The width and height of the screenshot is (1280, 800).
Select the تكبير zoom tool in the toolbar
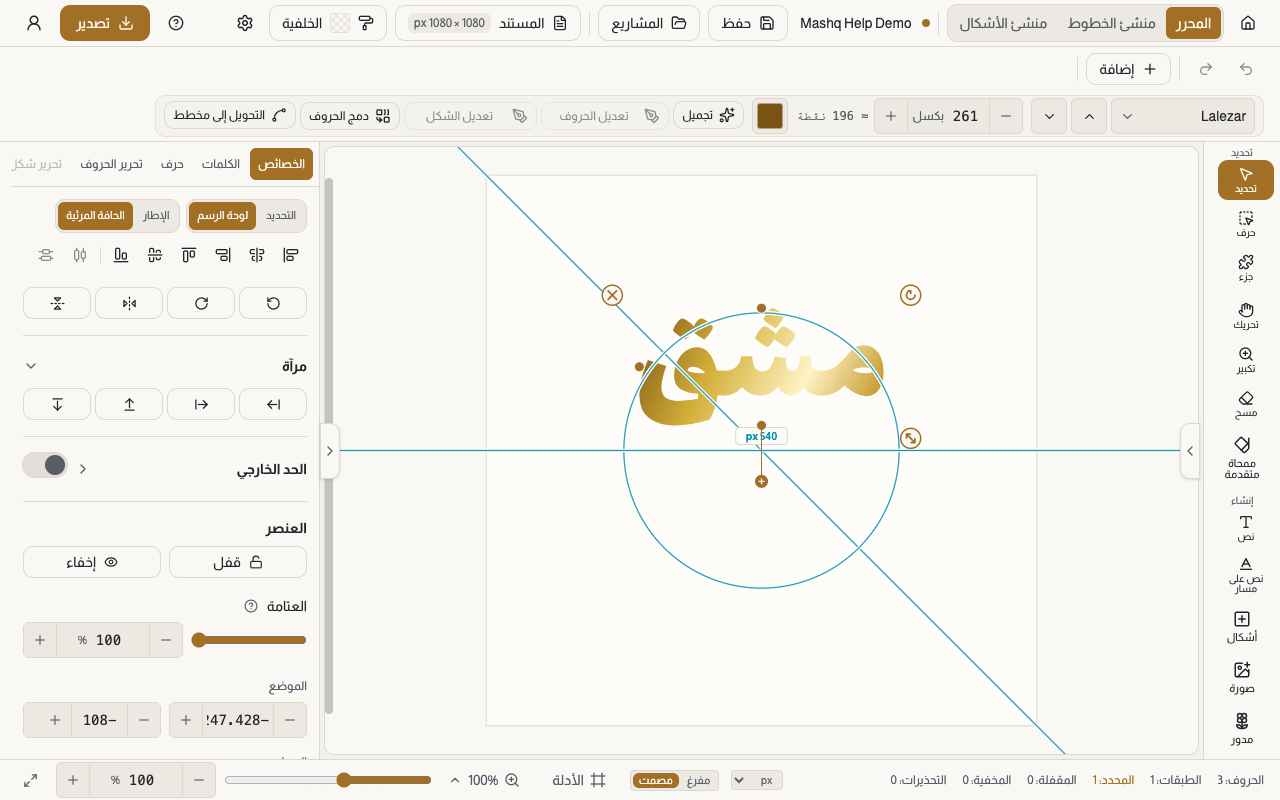(1245, 360)
